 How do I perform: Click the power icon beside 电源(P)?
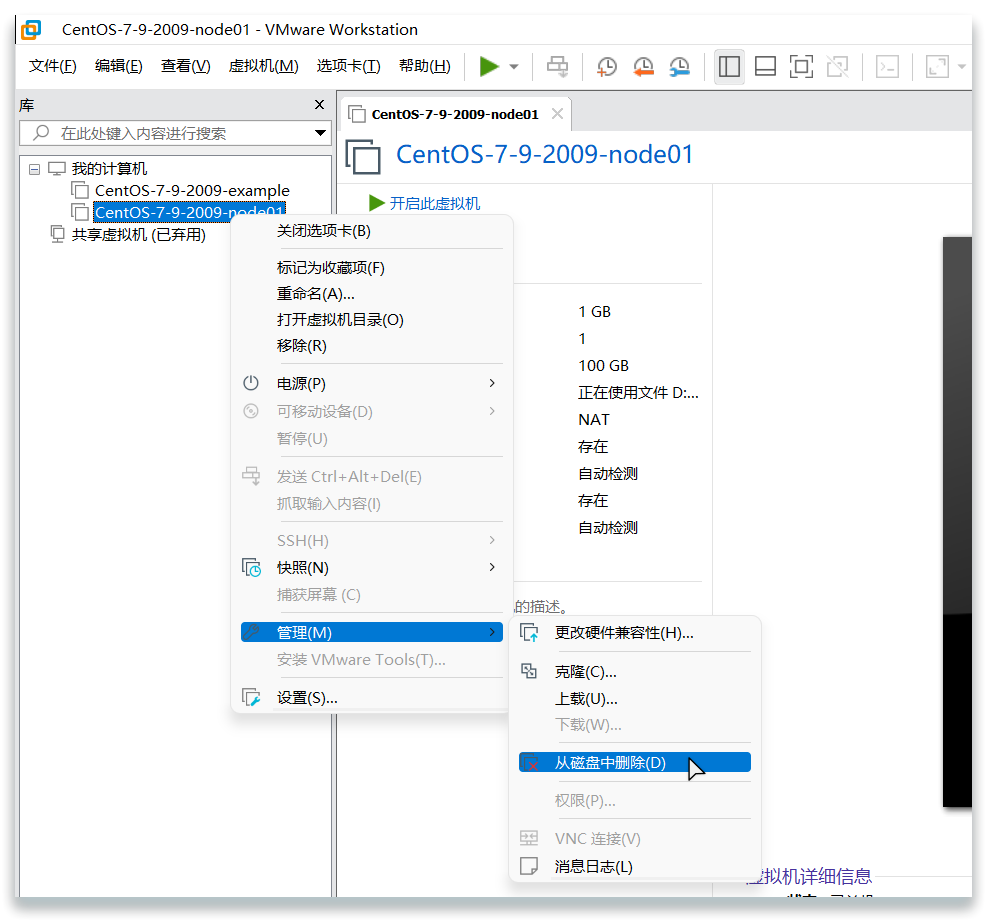click(251, 383)
